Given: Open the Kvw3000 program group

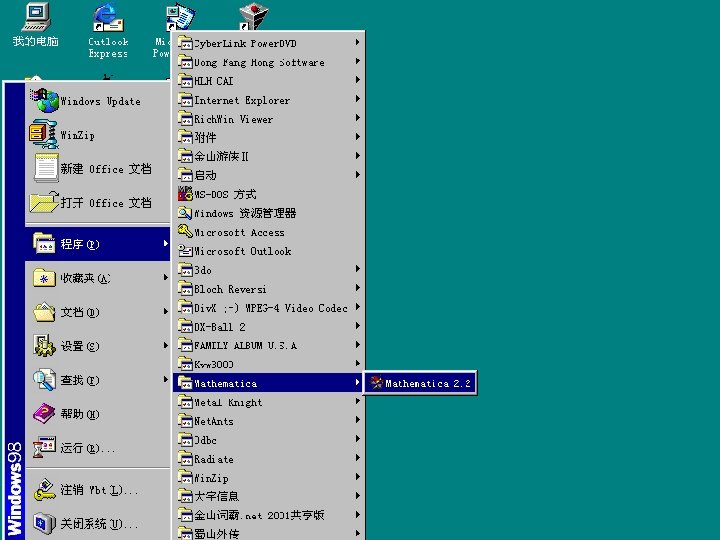Looking at the screenshot, I should (269, 364).
